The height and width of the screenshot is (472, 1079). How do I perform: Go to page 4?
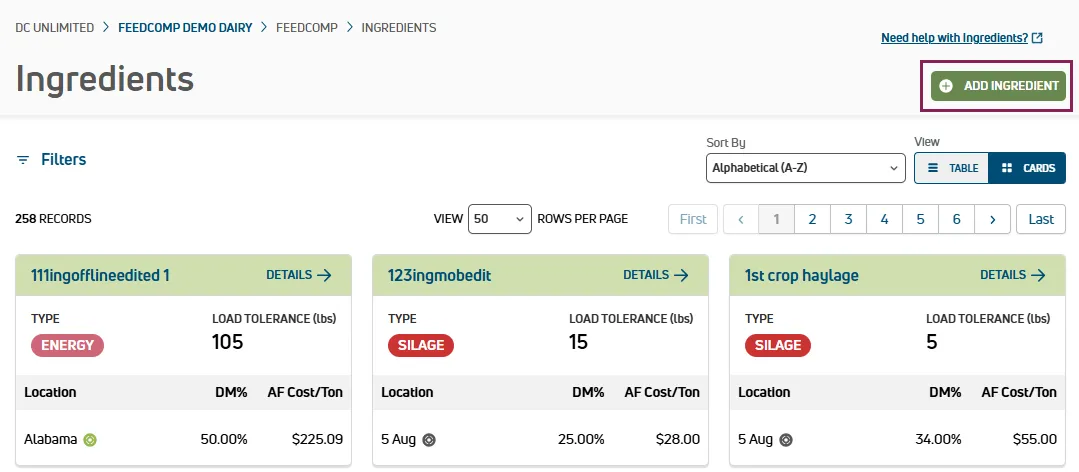click(884, 219)
